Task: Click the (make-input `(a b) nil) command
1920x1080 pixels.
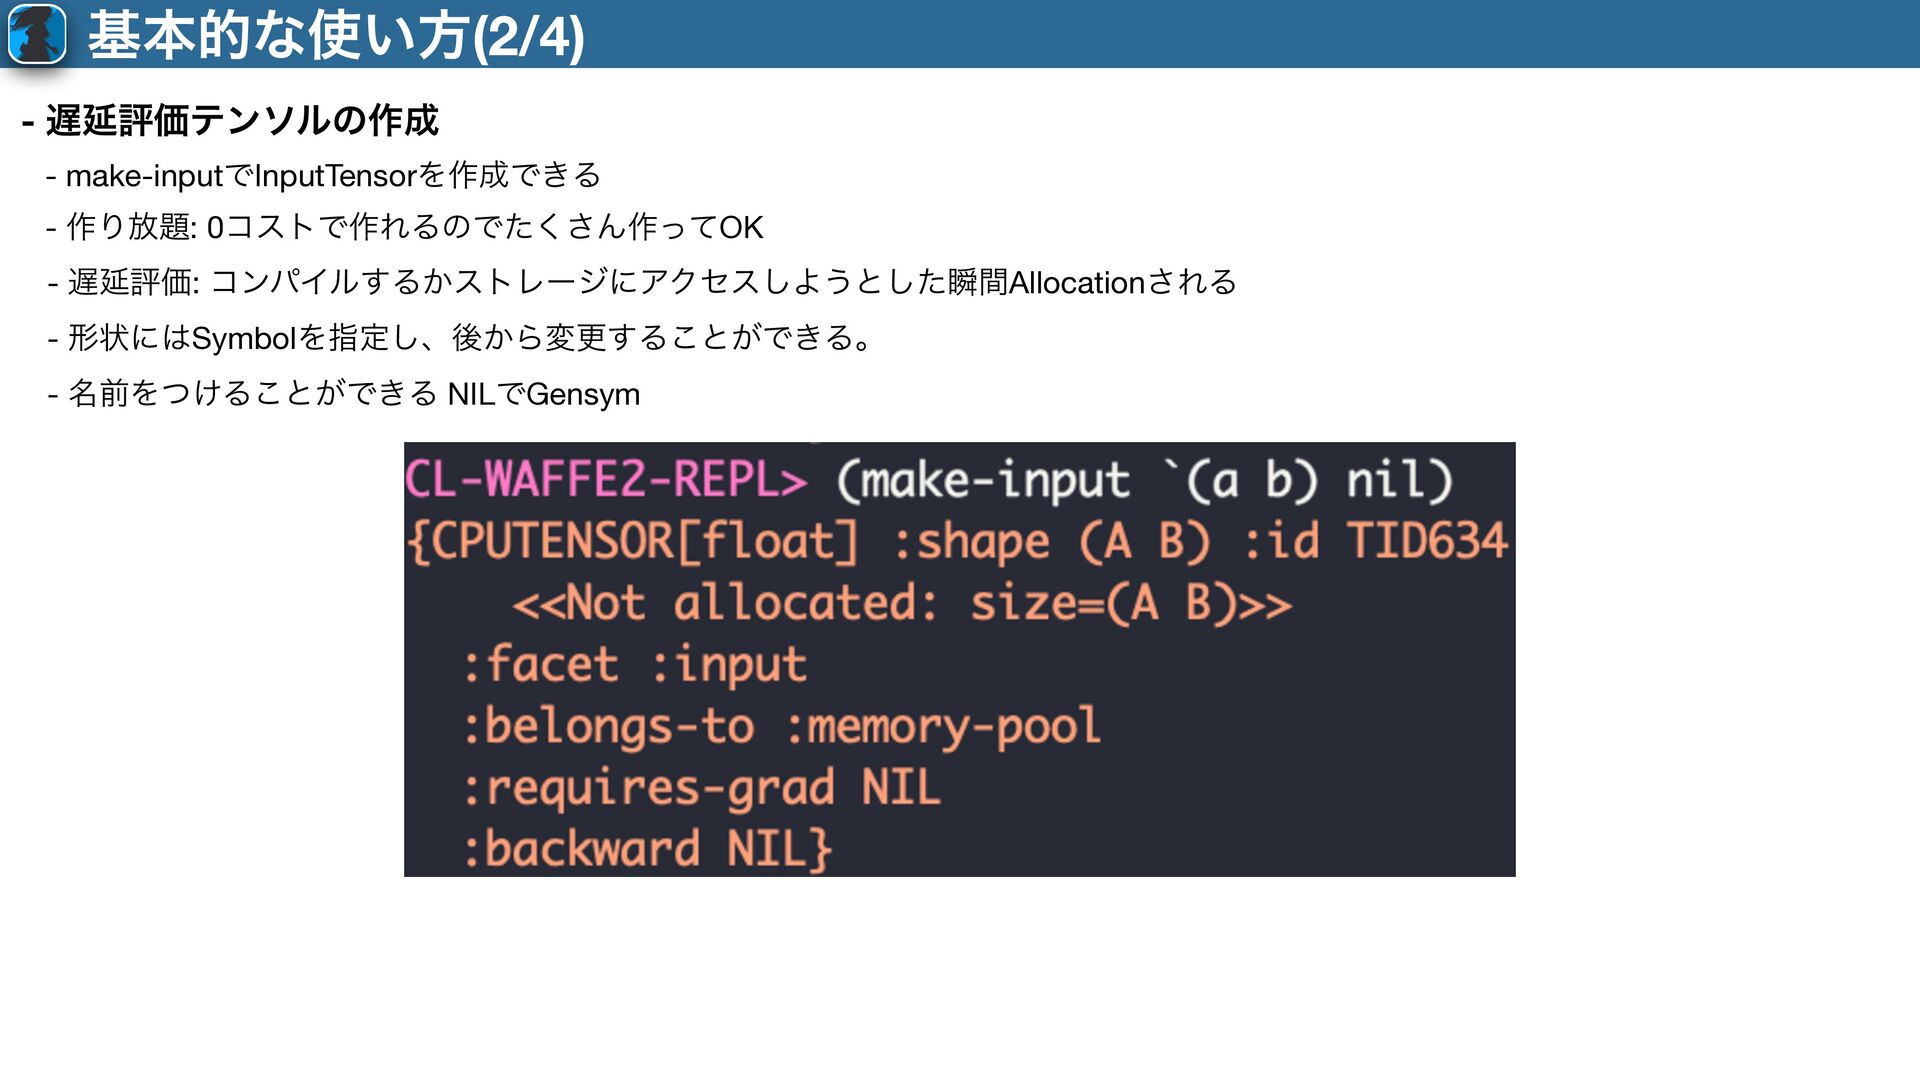Action: [1143, 481]
